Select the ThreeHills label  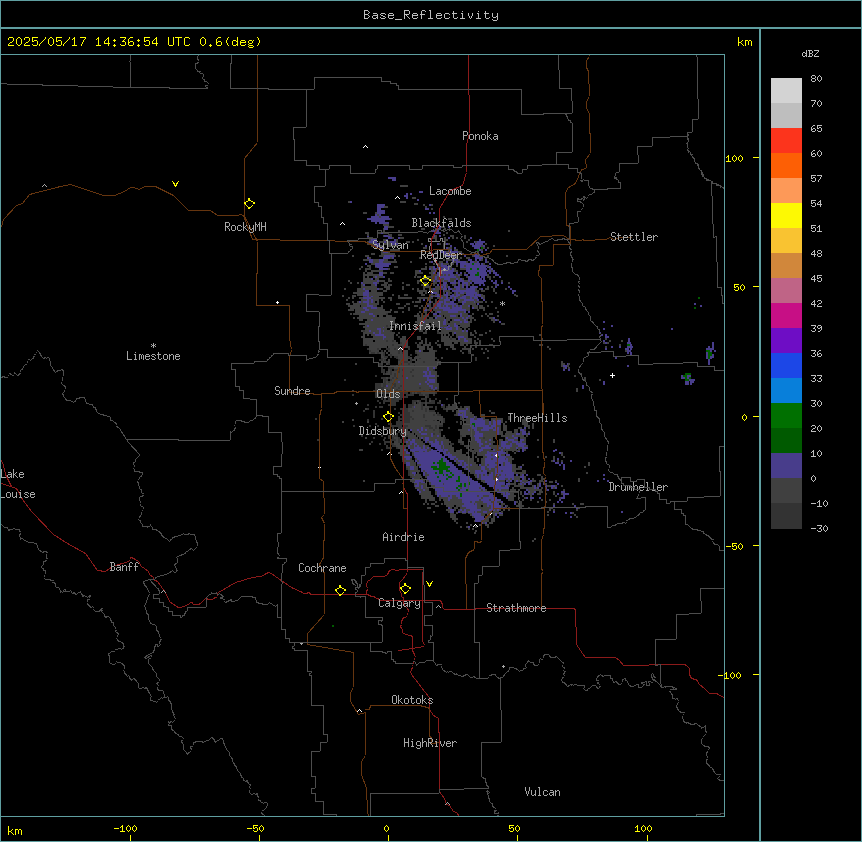pyautogui.click(x=537, y=418)
